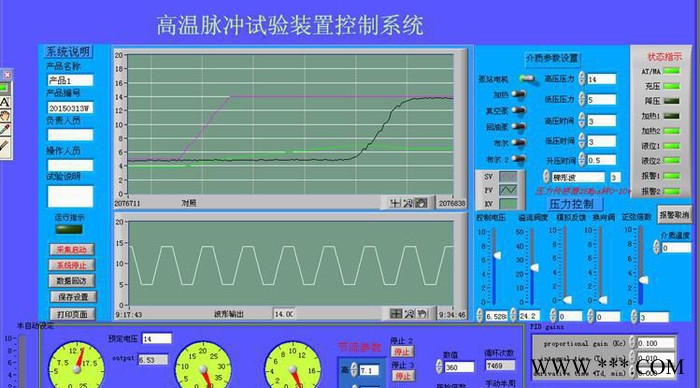Activate zoom tool on upper pressure graph

tap(408, 203)
